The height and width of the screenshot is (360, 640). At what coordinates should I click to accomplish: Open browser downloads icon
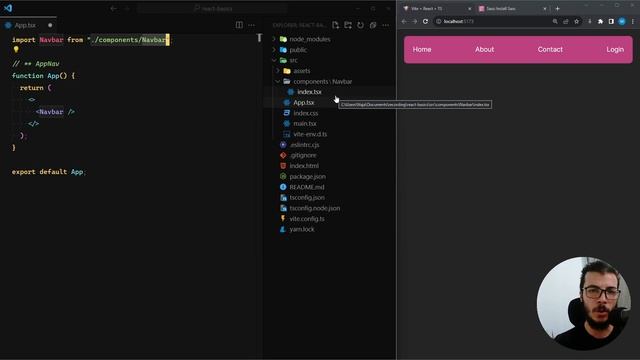(x=589, y=21)
